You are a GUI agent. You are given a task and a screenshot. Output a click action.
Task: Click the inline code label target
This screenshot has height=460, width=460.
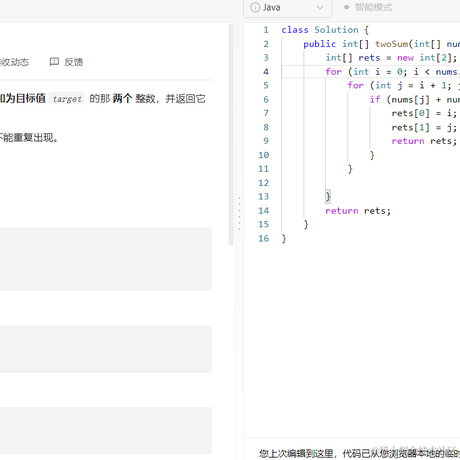click(67, 99)
